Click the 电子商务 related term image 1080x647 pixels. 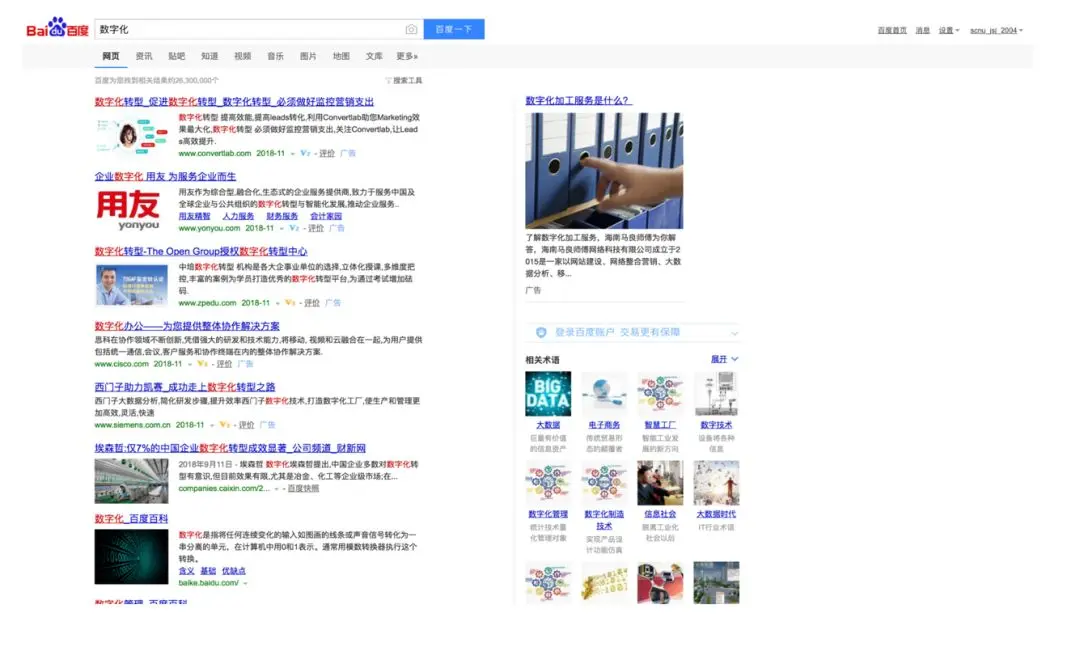[604, 394]
